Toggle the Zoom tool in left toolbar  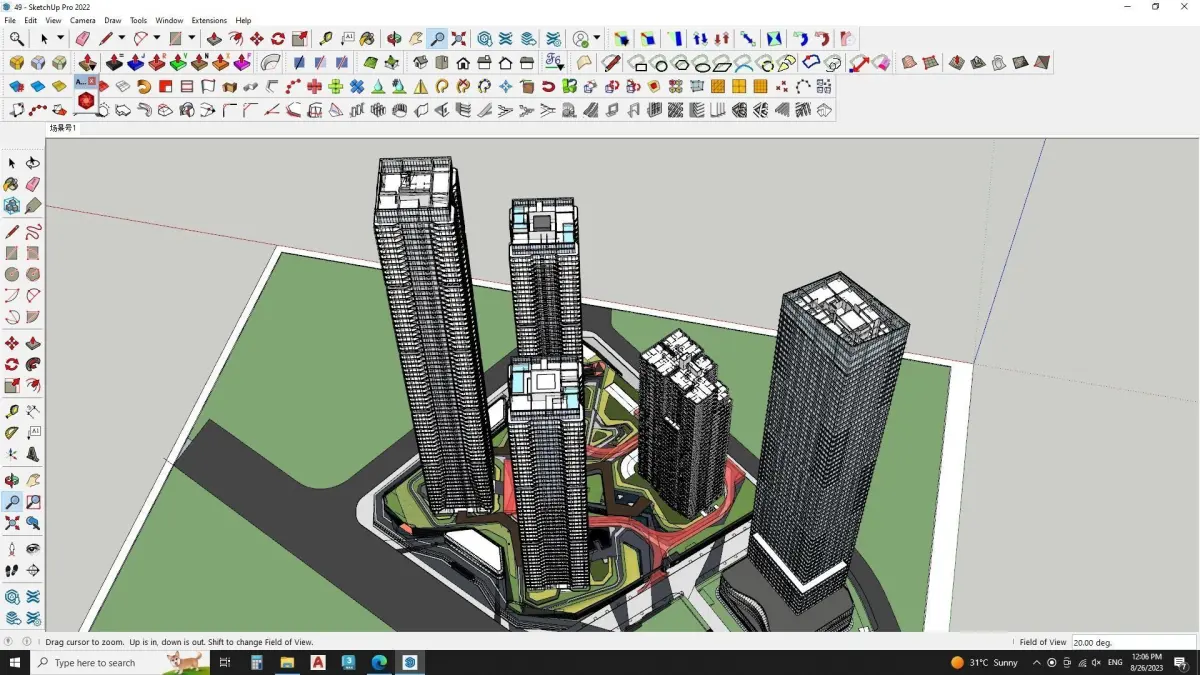coord(12,502)
